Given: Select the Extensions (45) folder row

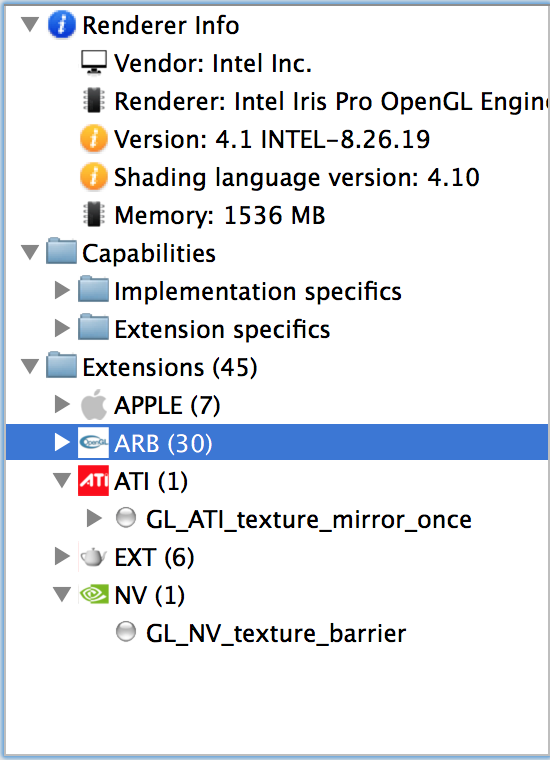Looking at the screenshot, I should (277, 367).
